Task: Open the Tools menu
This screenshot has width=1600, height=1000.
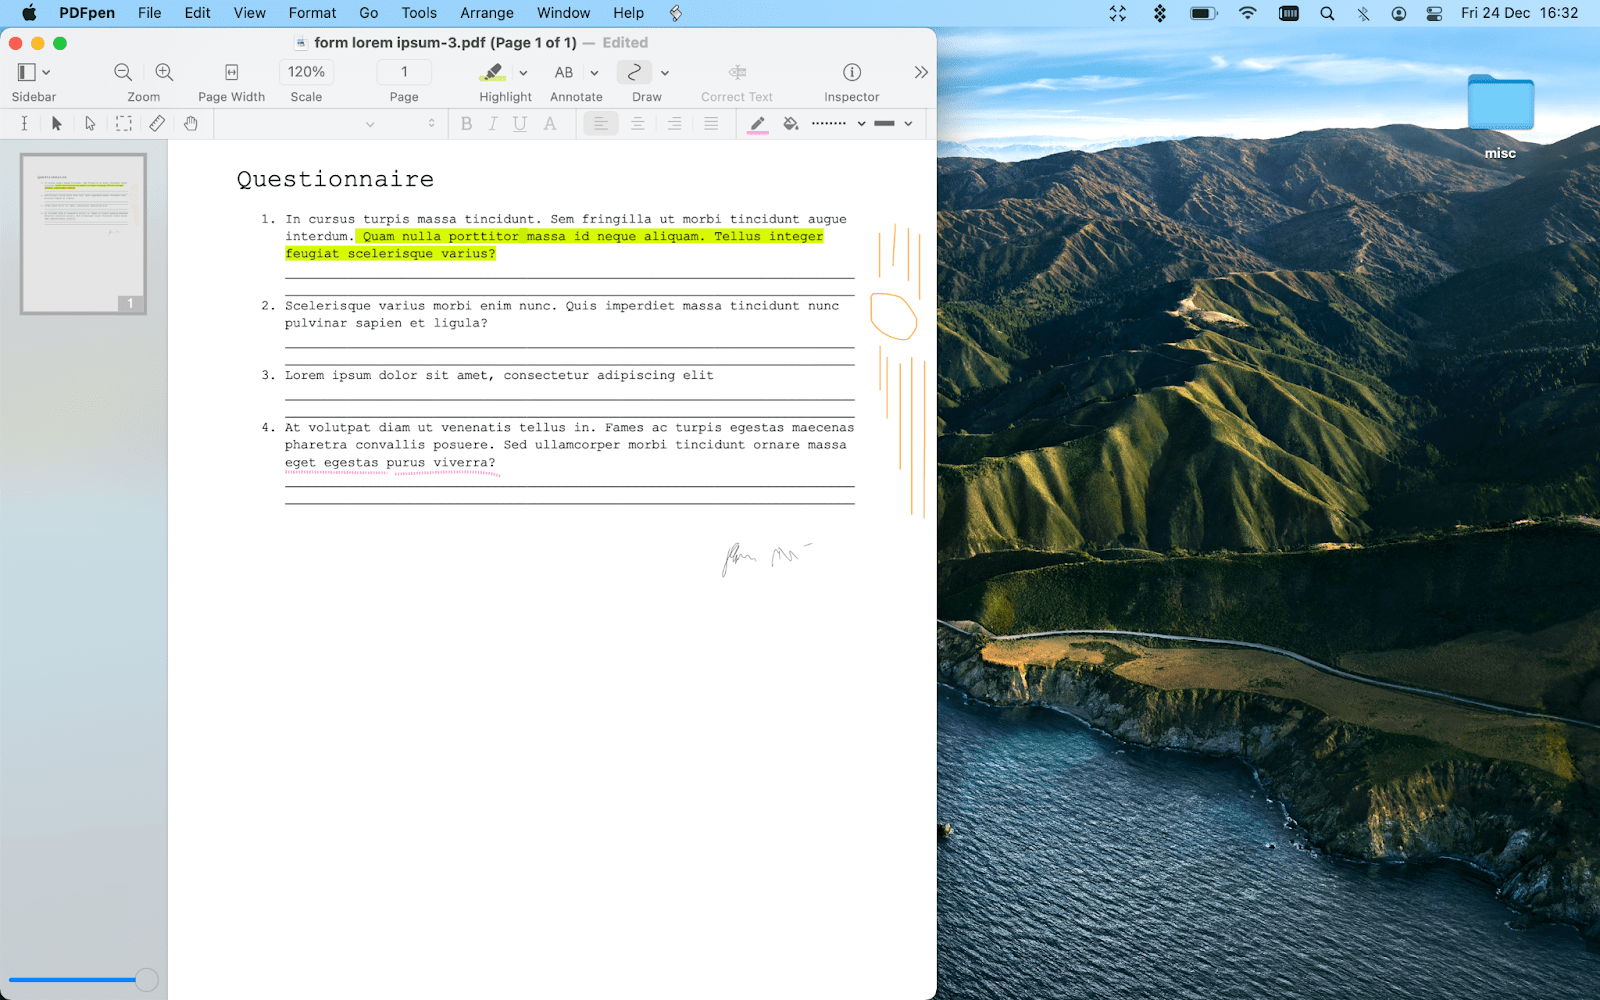Action: [x=418, y=13]
